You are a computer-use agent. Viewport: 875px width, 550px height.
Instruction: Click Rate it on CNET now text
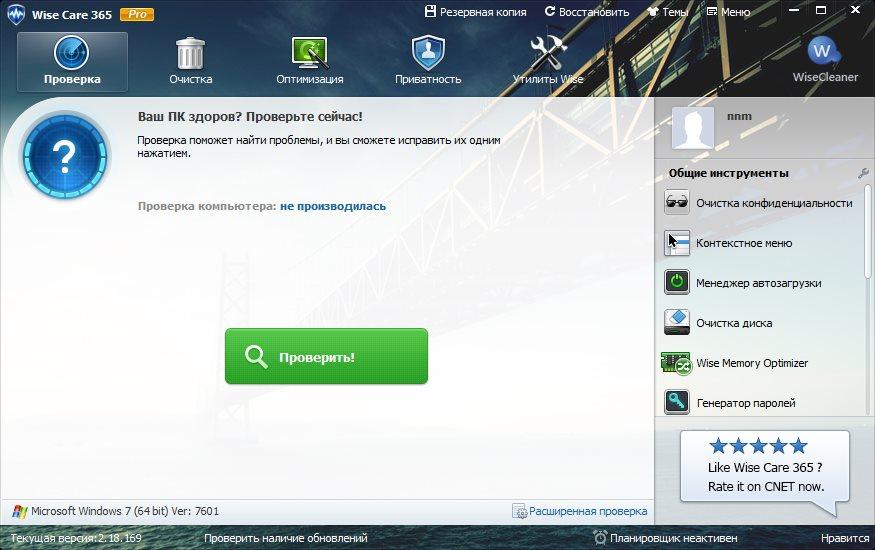(766, 486)
